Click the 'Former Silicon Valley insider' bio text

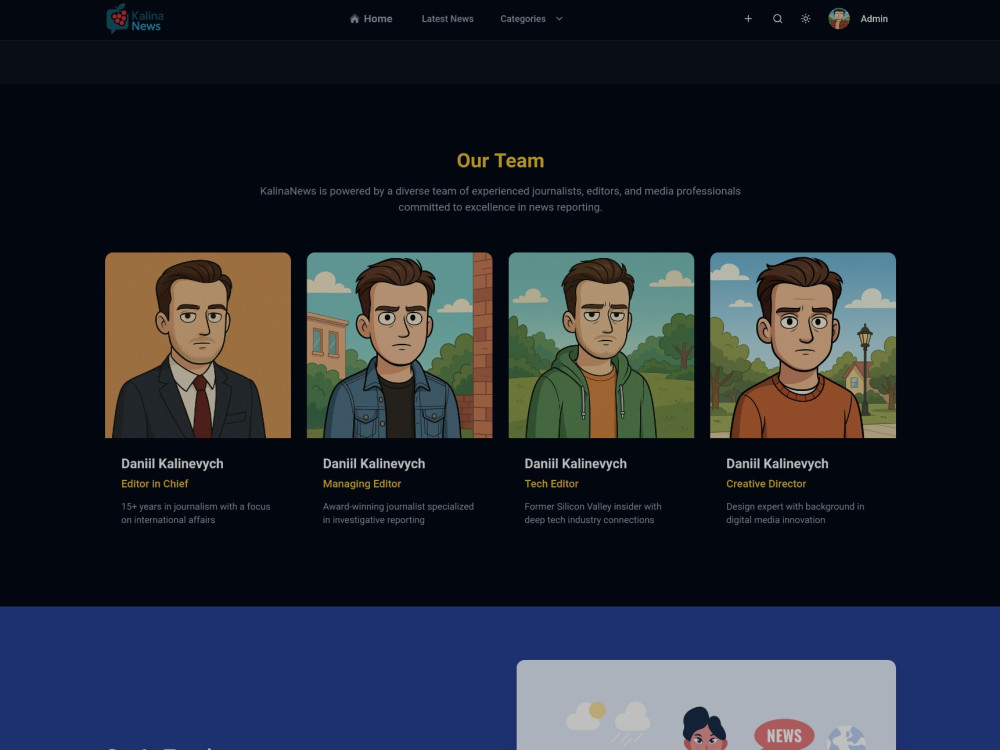pos(592,513)
